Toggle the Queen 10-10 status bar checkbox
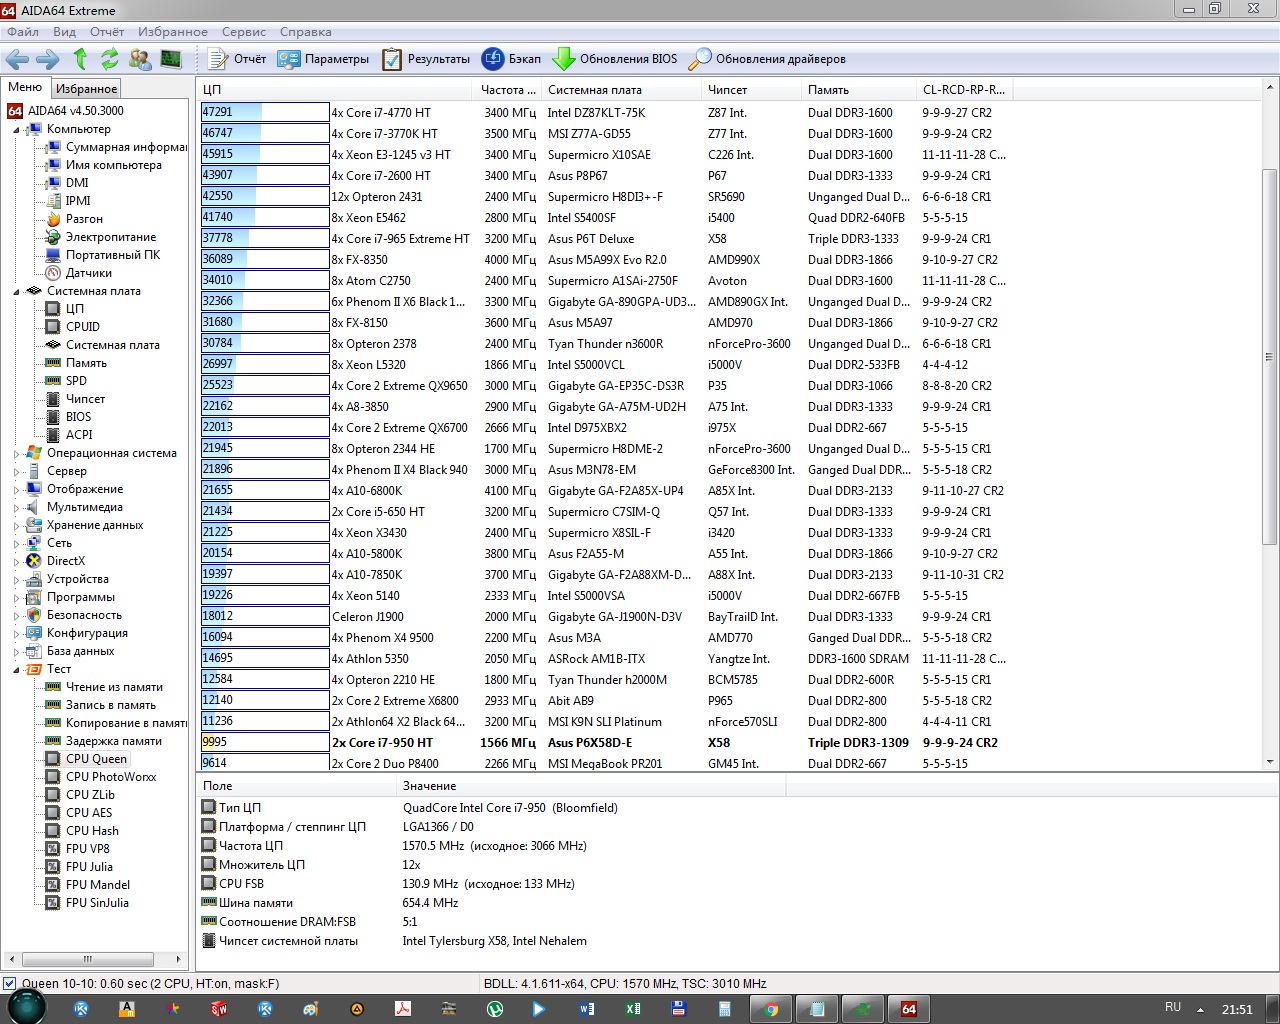 point(9,984)
